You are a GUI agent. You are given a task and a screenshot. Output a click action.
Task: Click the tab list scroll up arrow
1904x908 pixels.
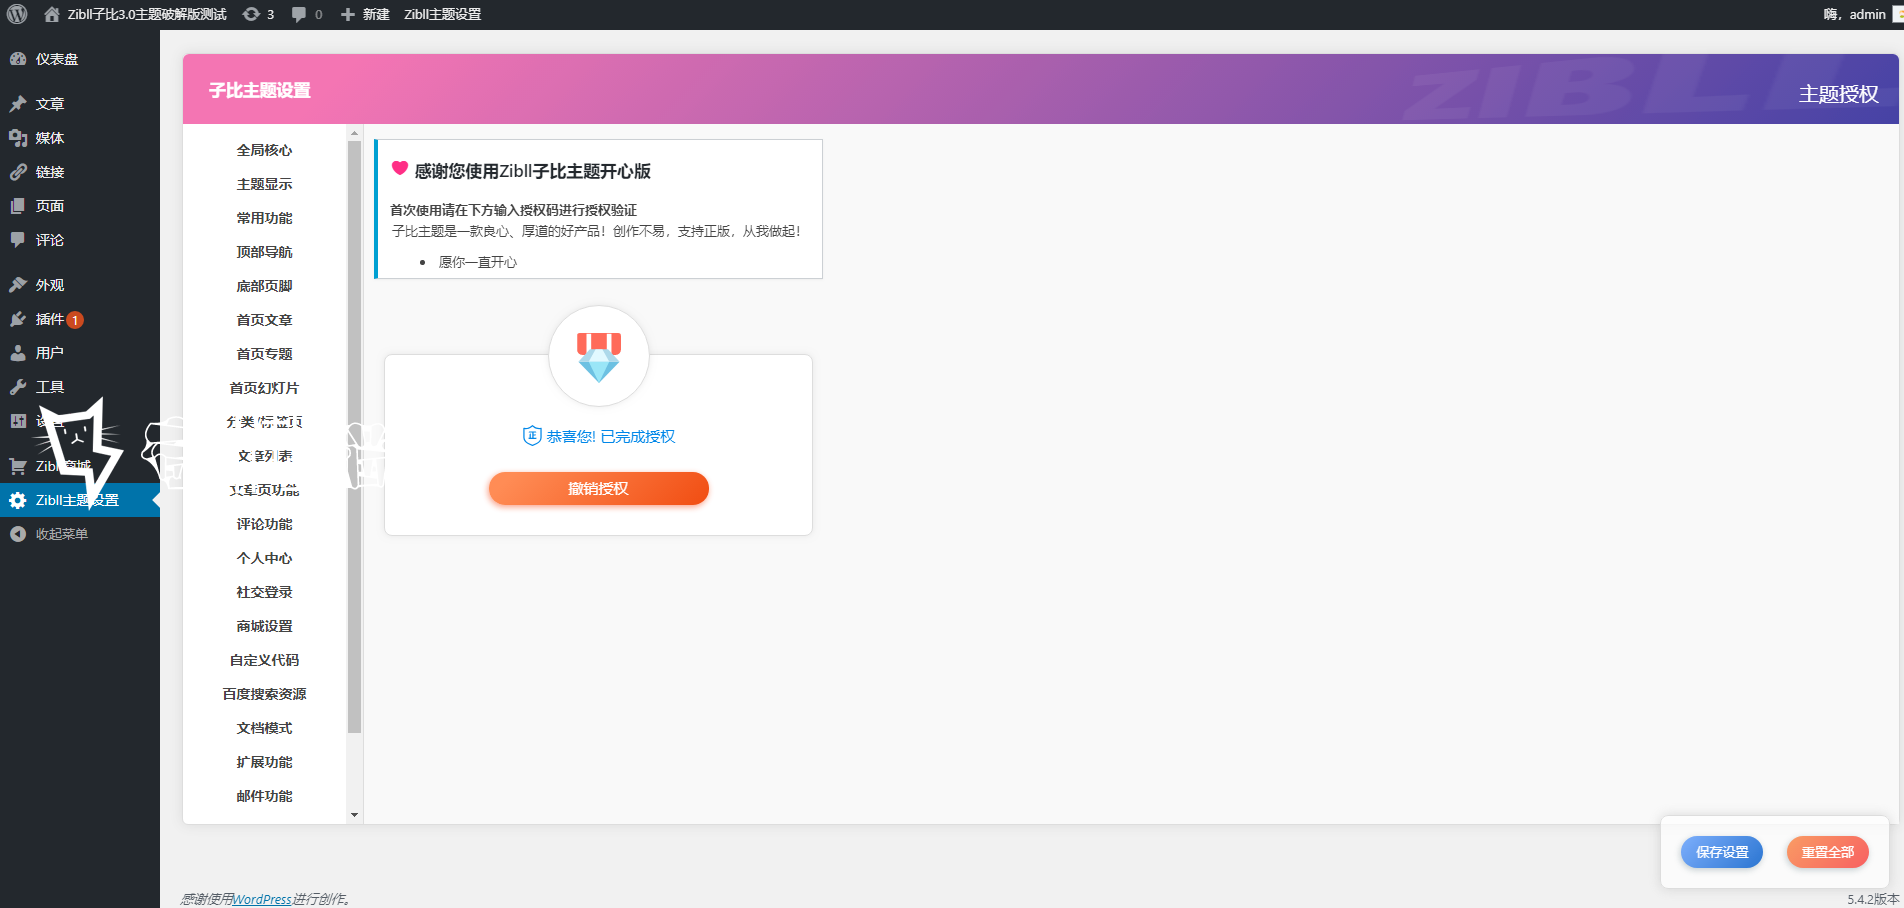click(x=354, y=132)
